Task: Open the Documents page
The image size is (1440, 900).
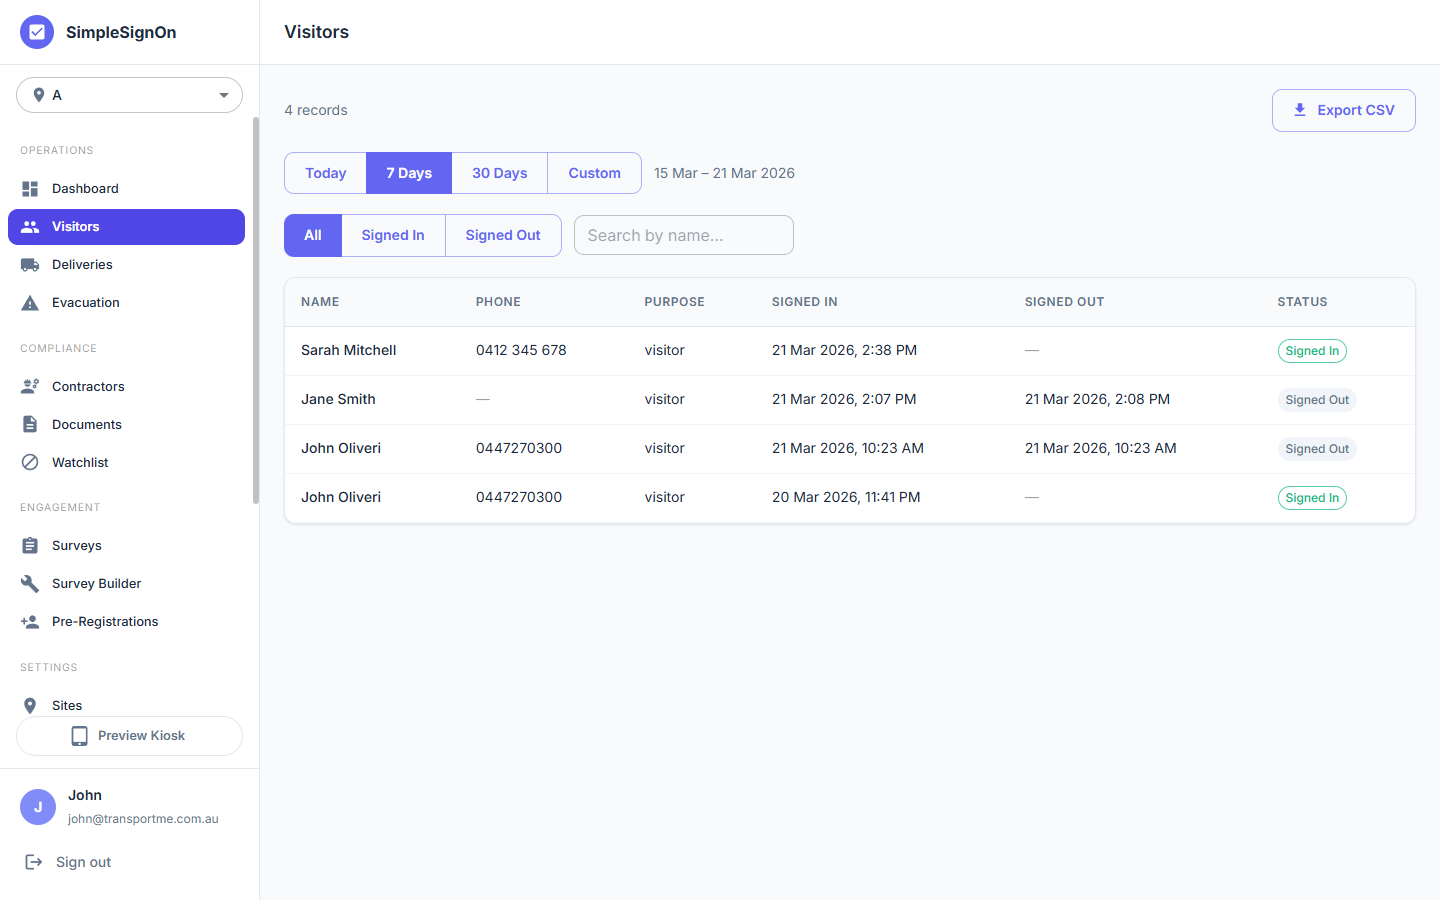Action: point(126,425)
